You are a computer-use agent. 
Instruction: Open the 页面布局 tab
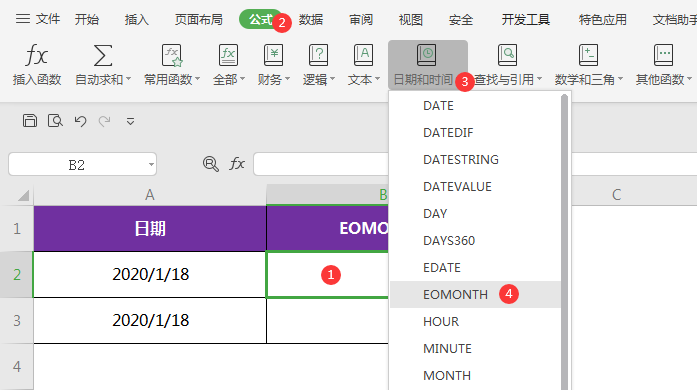(x=198, y=20)
